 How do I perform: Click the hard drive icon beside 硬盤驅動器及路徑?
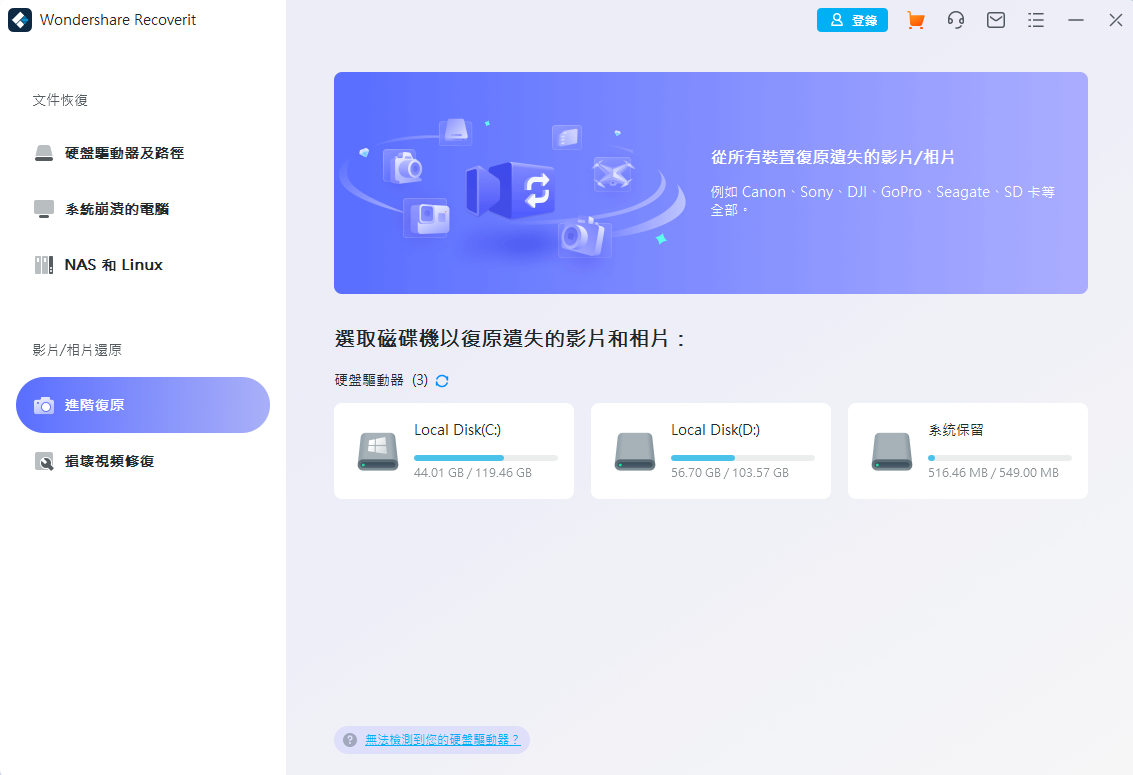(x=44, y=153)
